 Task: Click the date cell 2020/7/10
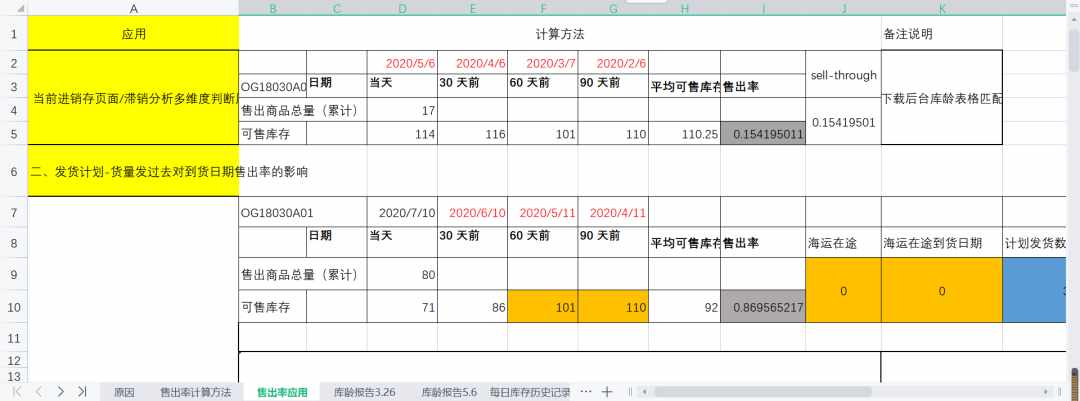tap(402, 212)
